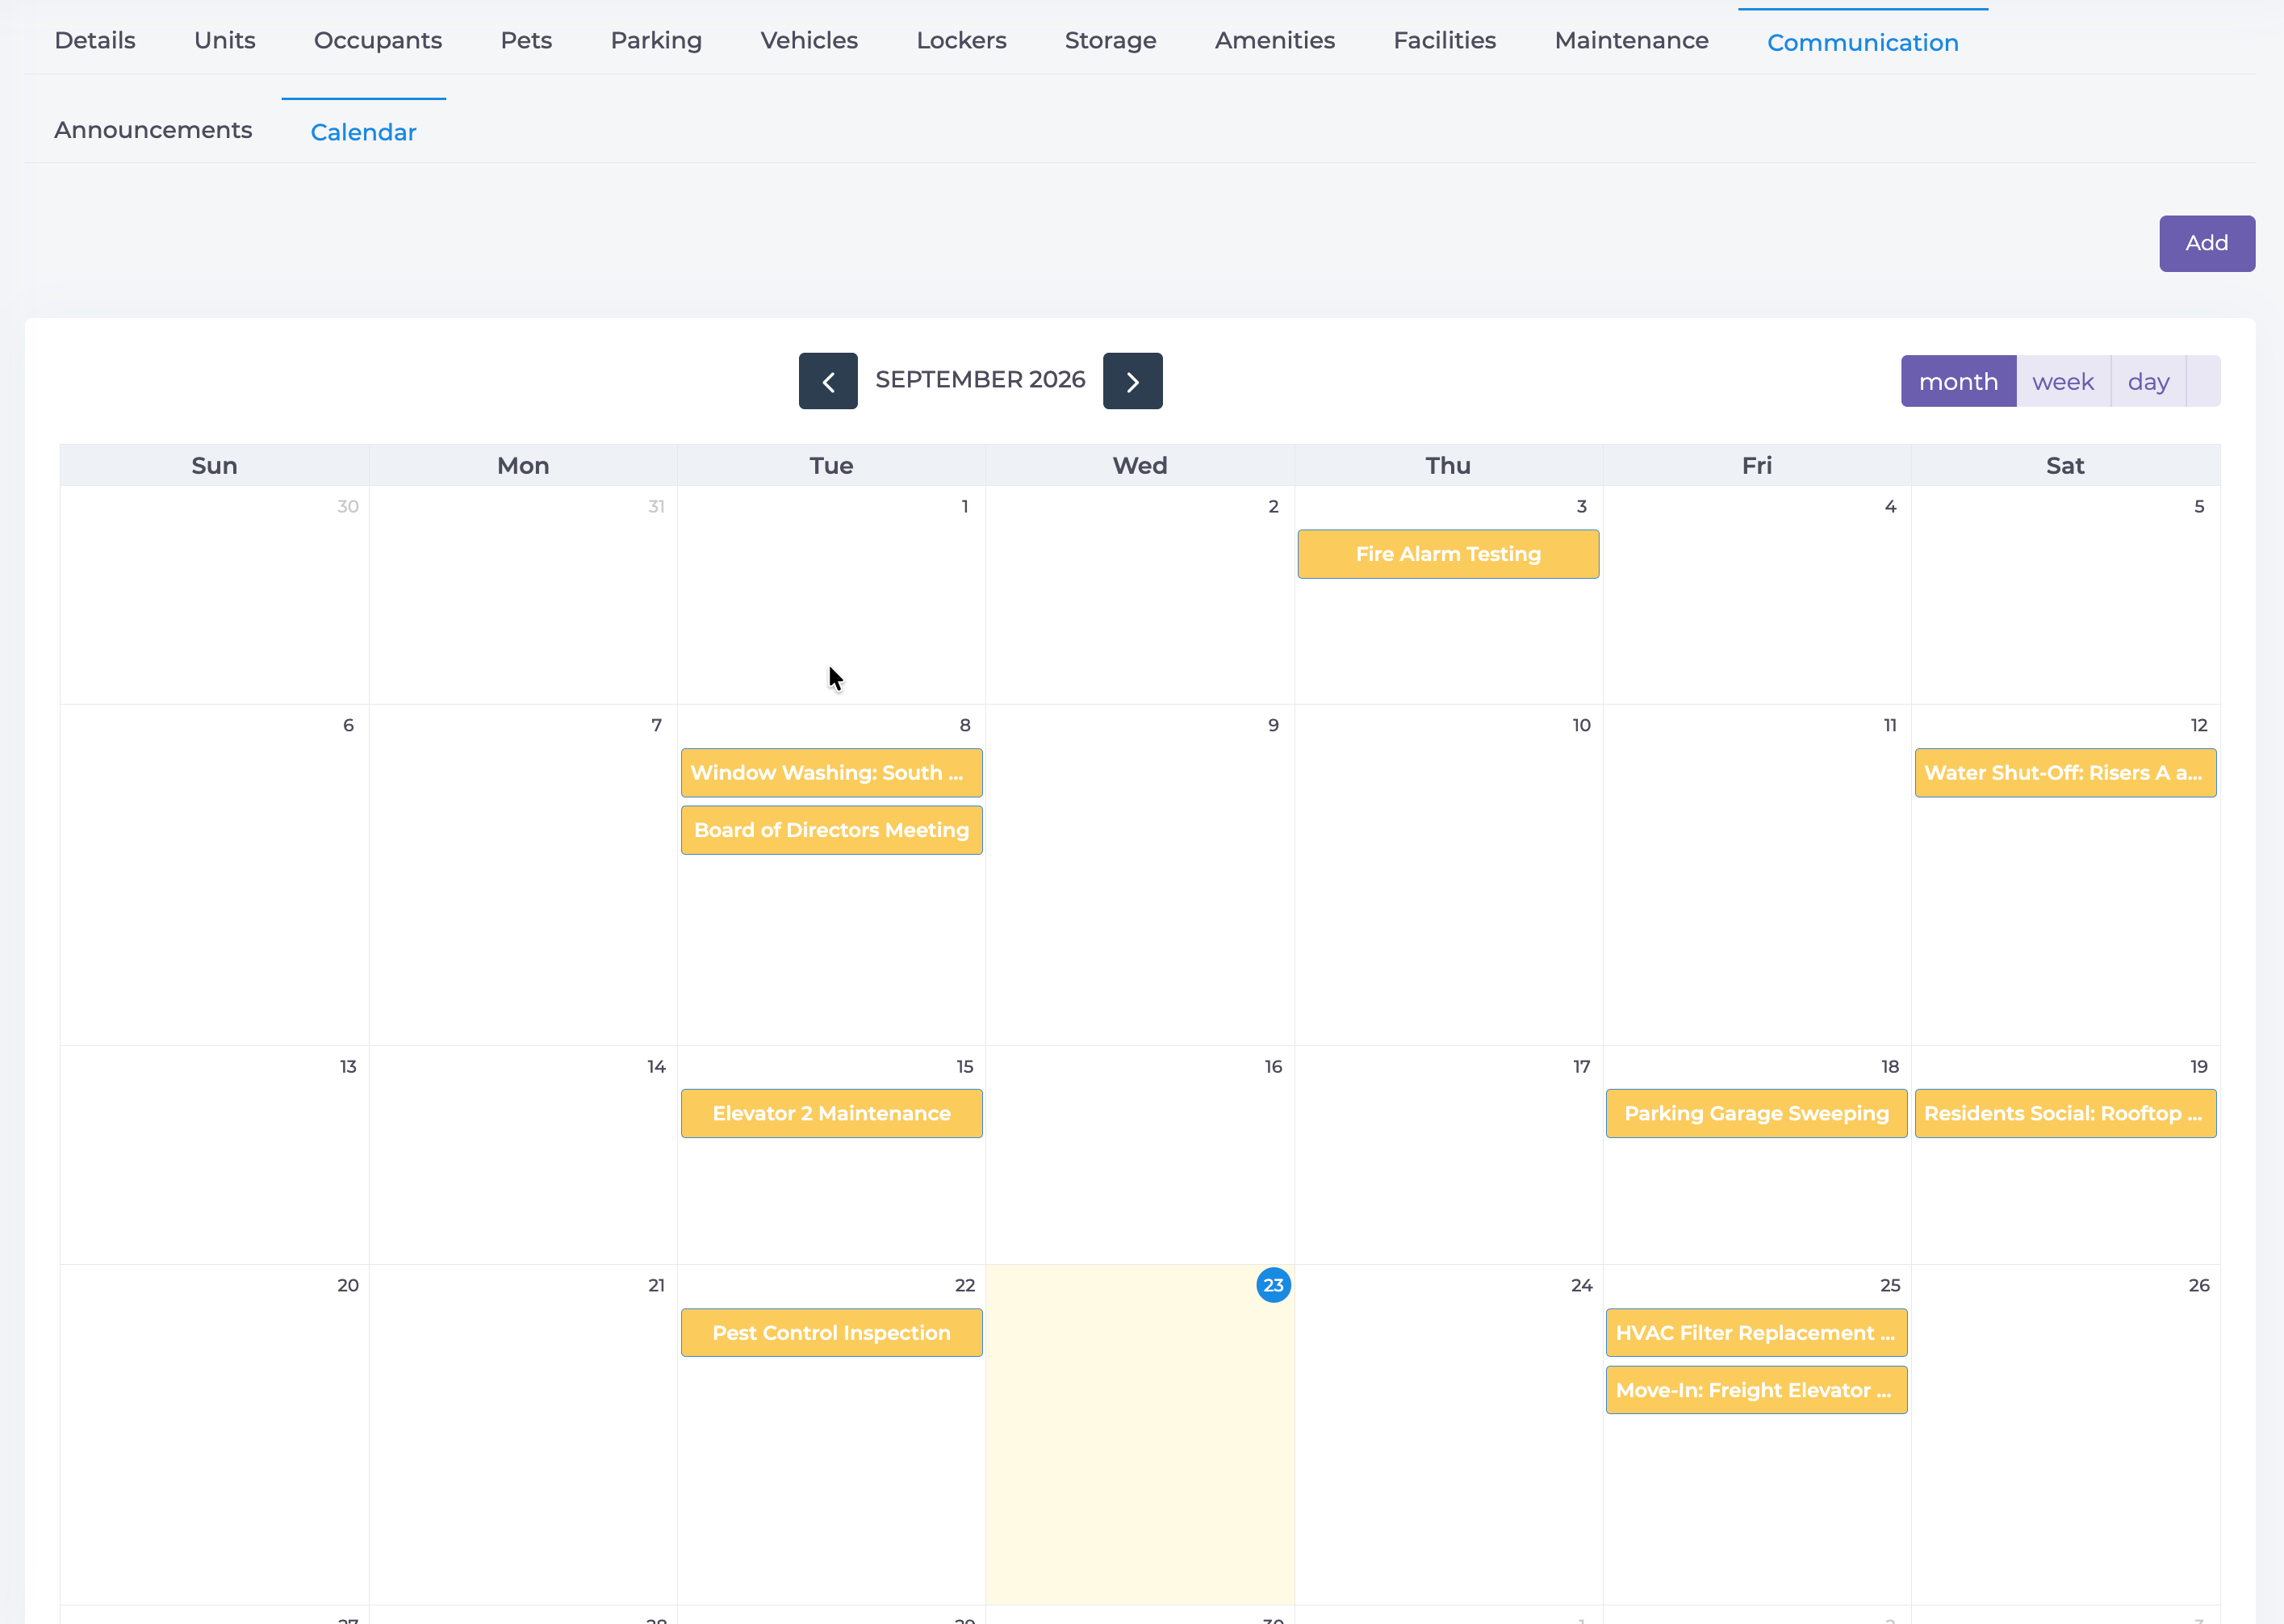2284x1624 pixels.
Task: Select today's date 23
Action: 1273,1285
